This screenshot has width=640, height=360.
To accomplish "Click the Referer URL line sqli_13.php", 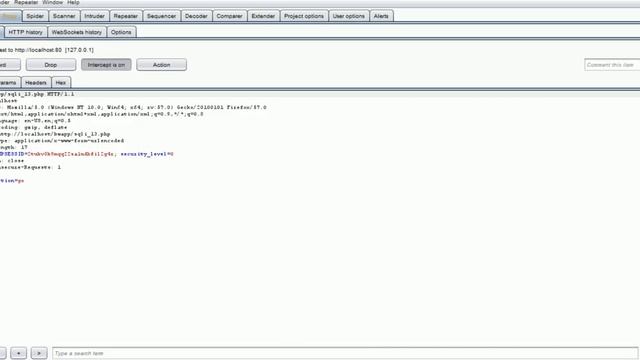I will tap(55, 134).
